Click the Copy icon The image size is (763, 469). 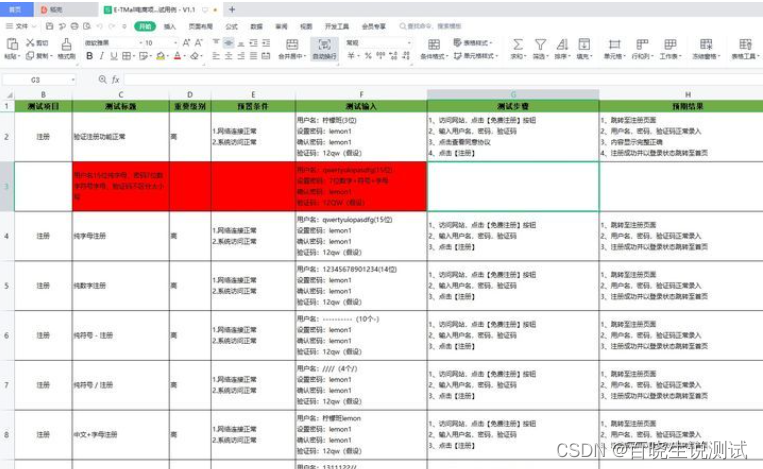click(30, 56)
